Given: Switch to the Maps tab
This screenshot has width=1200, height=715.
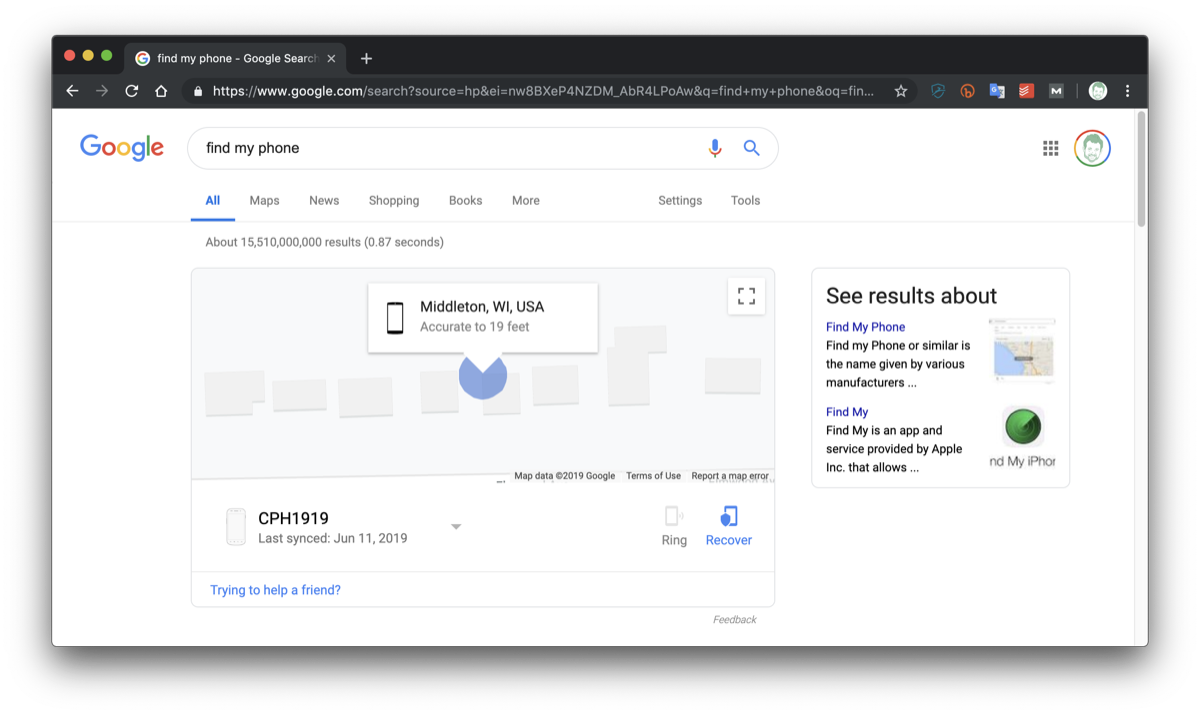Looking at the screenshot, I should point(264,200).
